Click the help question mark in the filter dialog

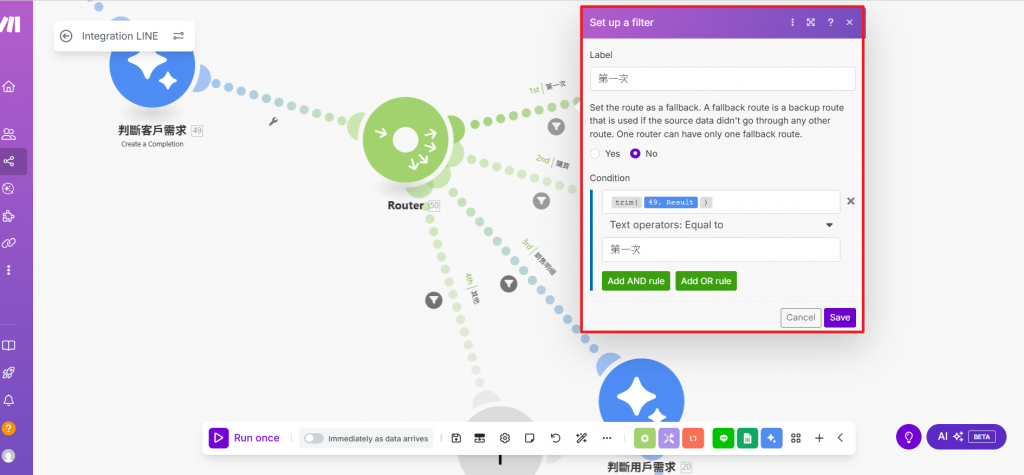[x=830, y=22]
